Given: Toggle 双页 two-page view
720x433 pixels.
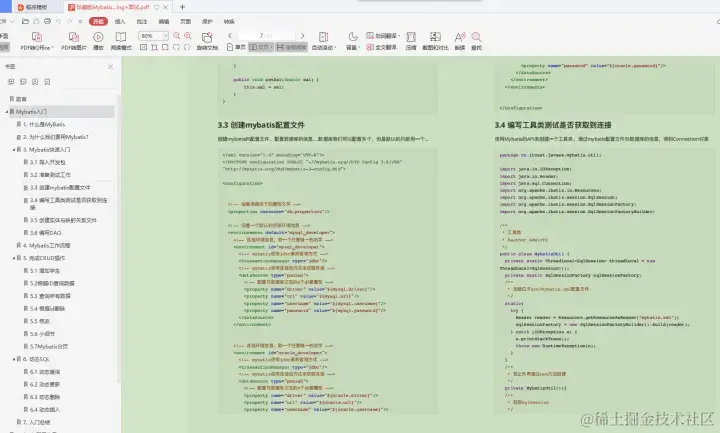Looking at the screenshot, I should [260, 47].
